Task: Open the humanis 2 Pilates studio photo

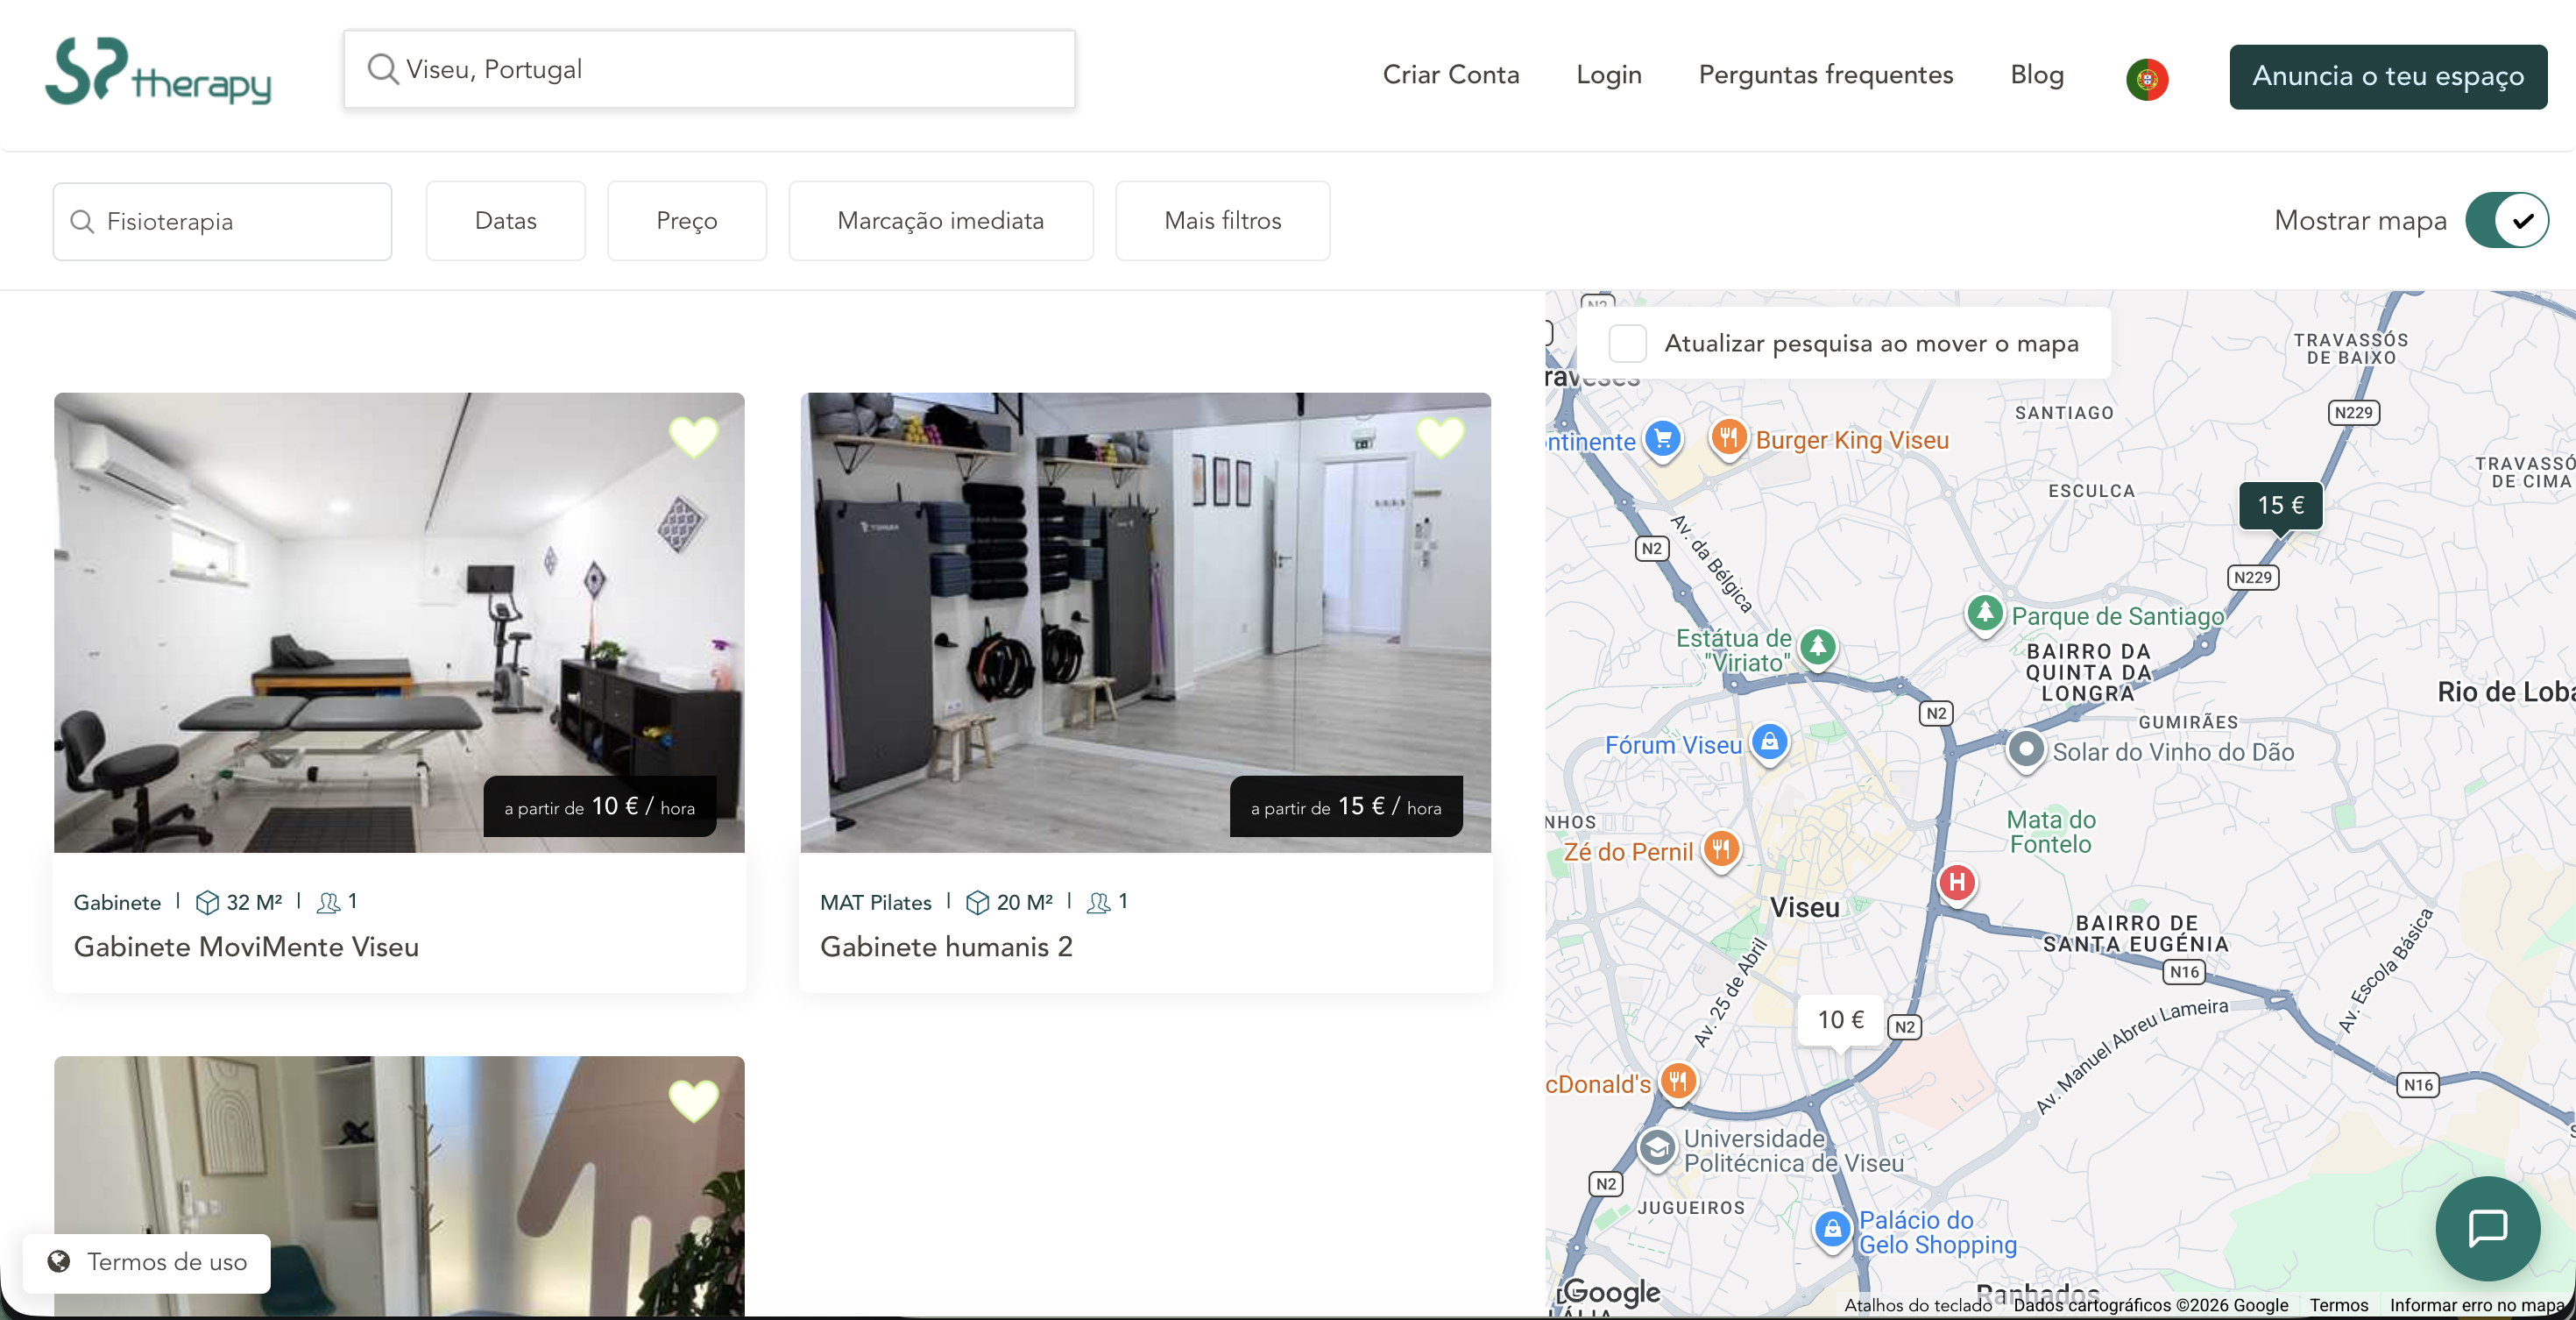Action: pyautogui.click(x=1145, y=622)
